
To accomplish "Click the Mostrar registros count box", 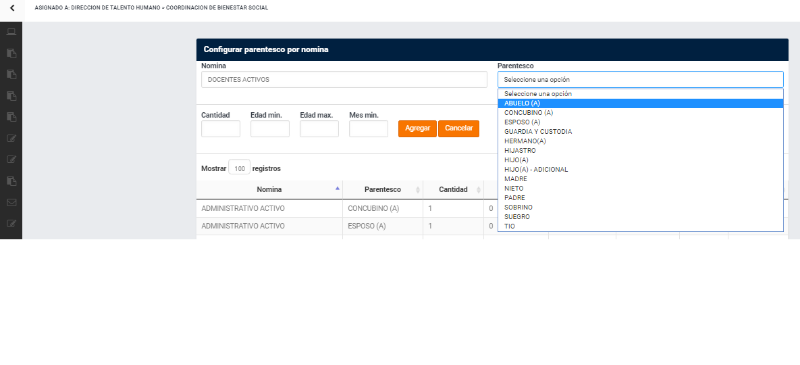I will (239, 168).
